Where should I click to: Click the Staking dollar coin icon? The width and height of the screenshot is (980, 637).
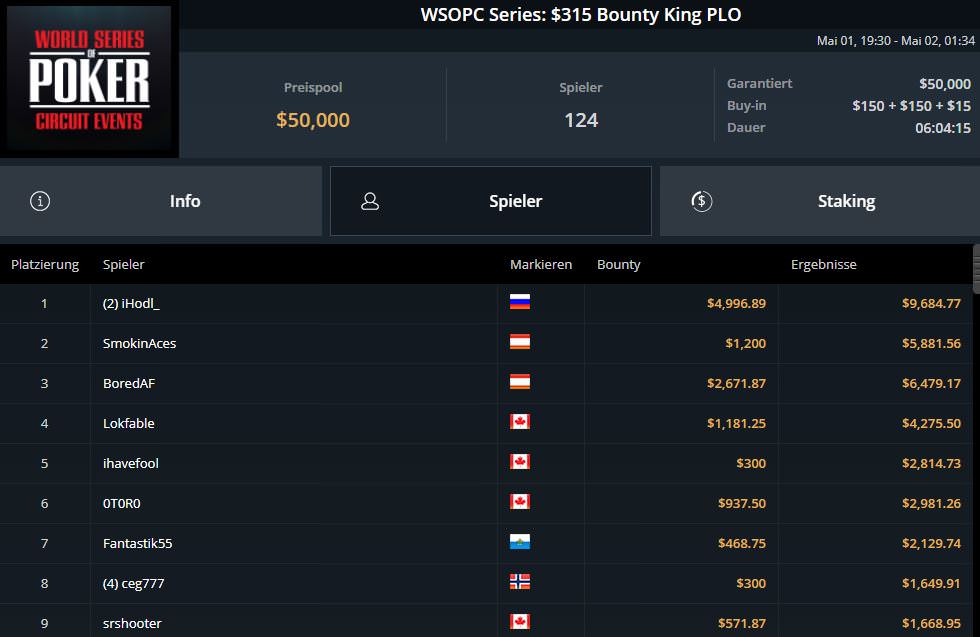(701, 201)
